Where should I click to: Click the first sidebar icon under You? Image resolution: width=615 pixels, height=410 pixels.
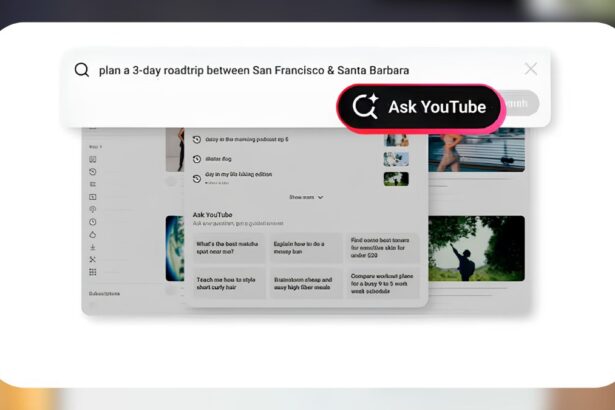tap(93, 159)
